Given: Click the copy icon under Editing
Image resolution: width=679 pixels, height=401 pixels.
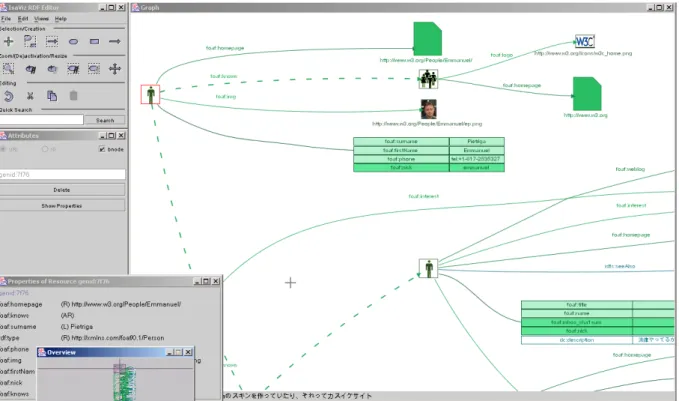Looking at the screenshot, I should [52, 96].
